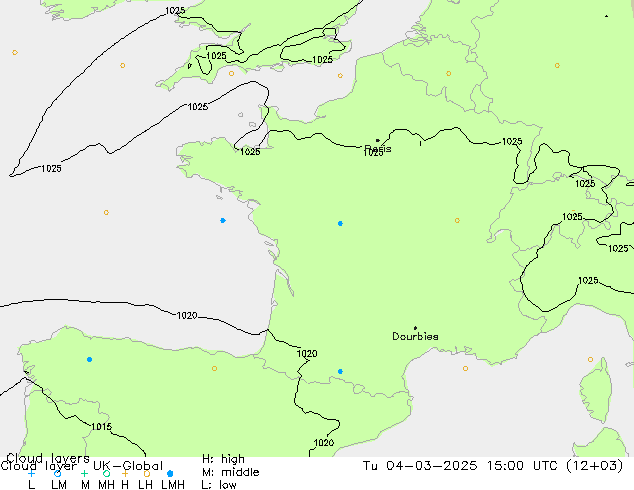Select the blue cloud marker in the Bay of Biscay
This screenshot has height=490, width=634.
pos(223,220)
